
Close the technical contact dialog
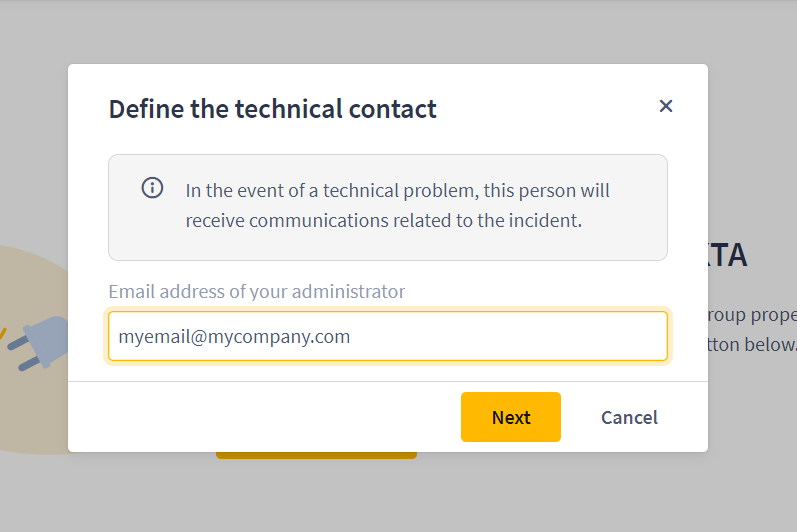(665, 106)
